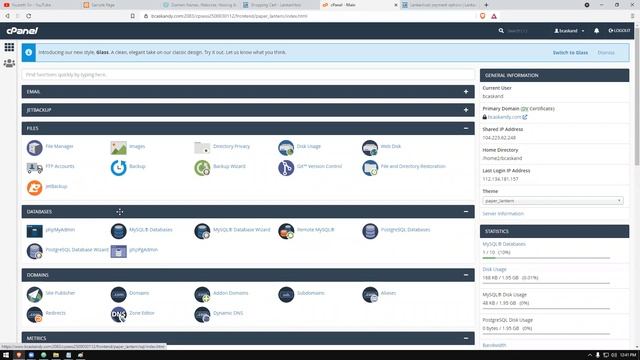Image resolution: width=640 pixels, height=360 pixels.
Task: Open the Aliases icon
Action: [370, 294]
